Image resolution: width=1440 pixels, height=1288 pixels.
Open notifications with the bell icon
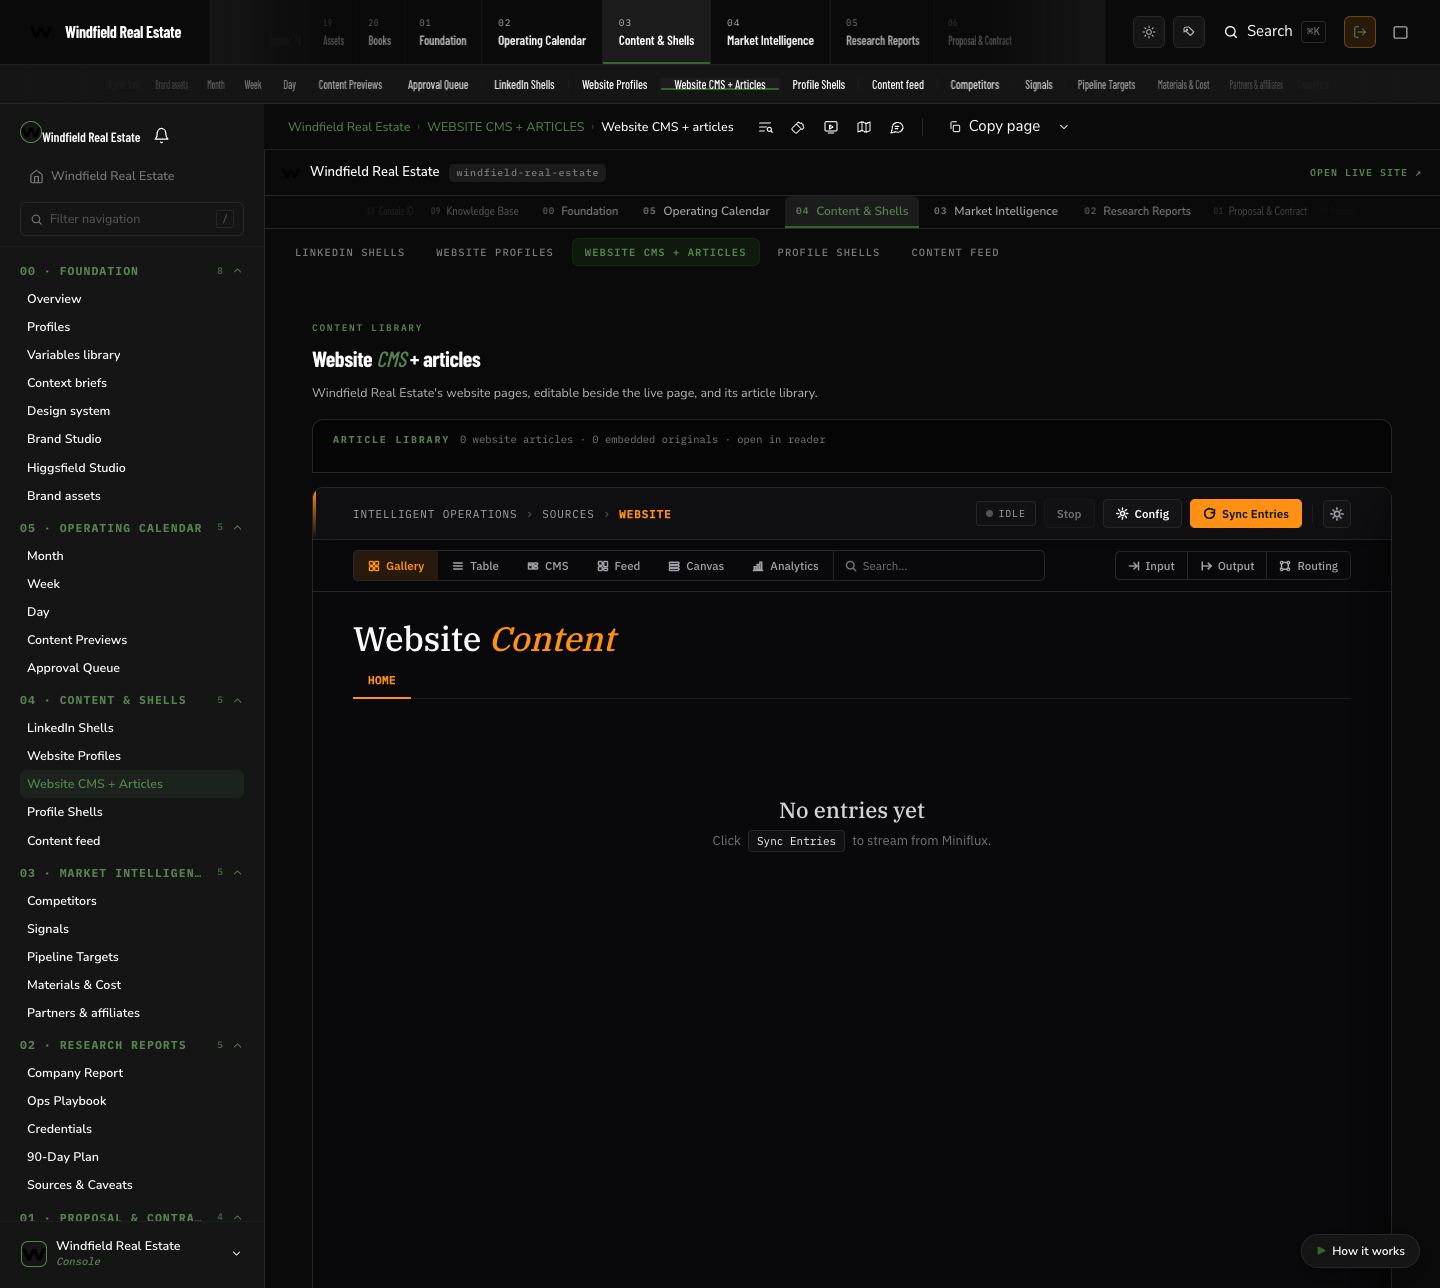[x=162, y=135]
